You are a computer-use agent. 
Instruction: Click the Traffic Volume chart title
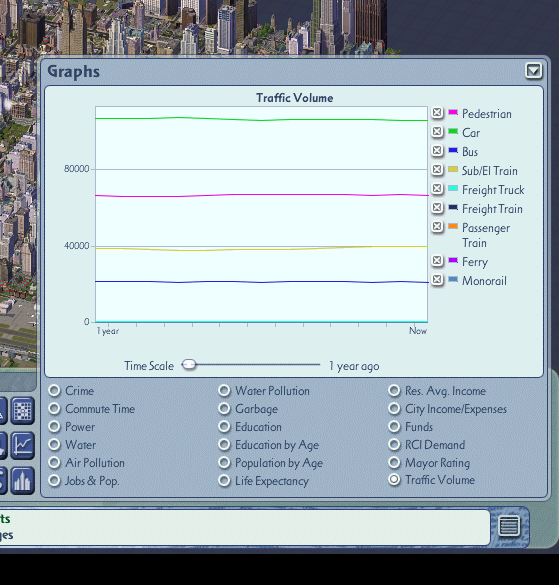[294, 98]
